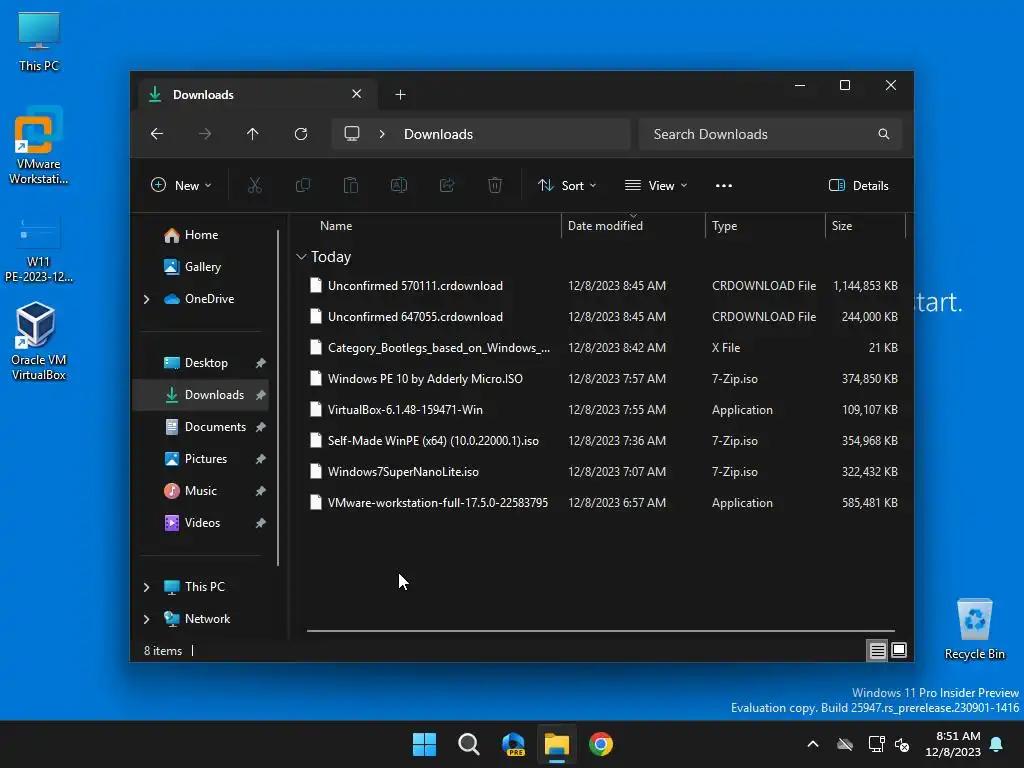
Task: Open notification bell in taskbar
Action: [x=997, y=744]
